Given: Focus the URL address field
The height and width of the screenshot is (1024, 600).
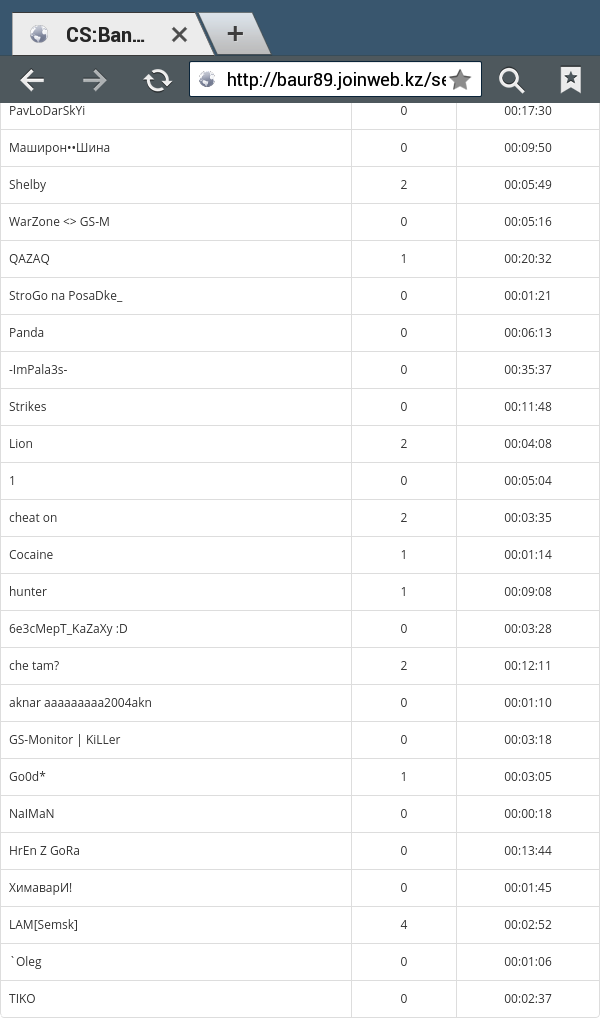Looking at the screenshot, I should pos(336,80).
